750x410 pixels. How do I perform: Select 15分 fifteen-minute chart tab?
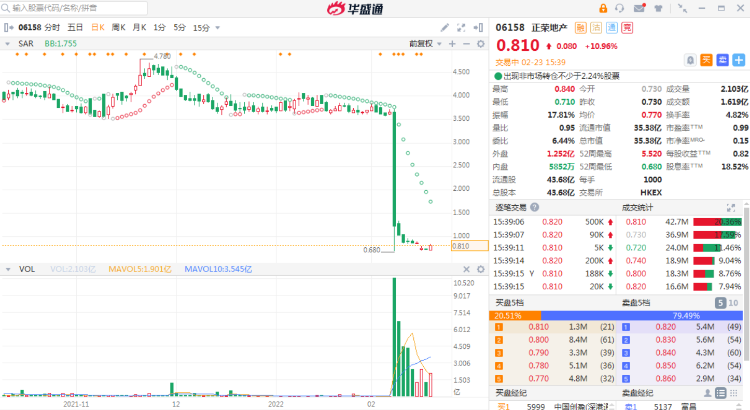click(201, 28)
